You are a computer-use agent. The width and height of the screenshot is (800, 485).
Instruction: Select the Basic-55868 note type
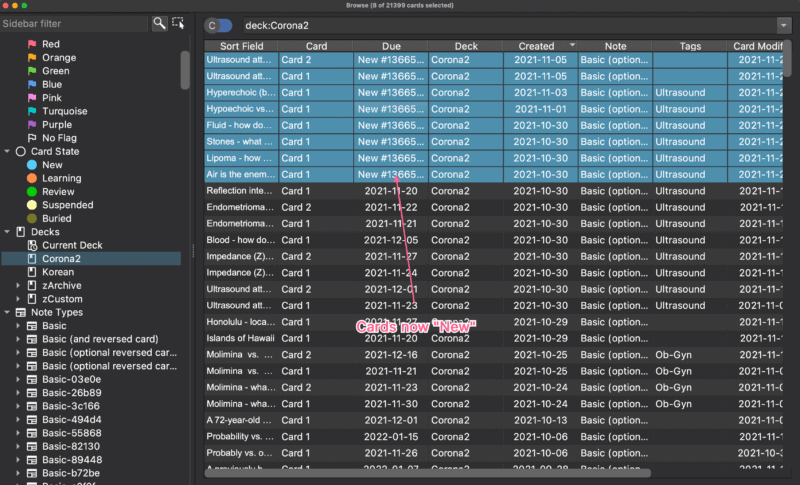pyautogui.click(x=71, y=433)
